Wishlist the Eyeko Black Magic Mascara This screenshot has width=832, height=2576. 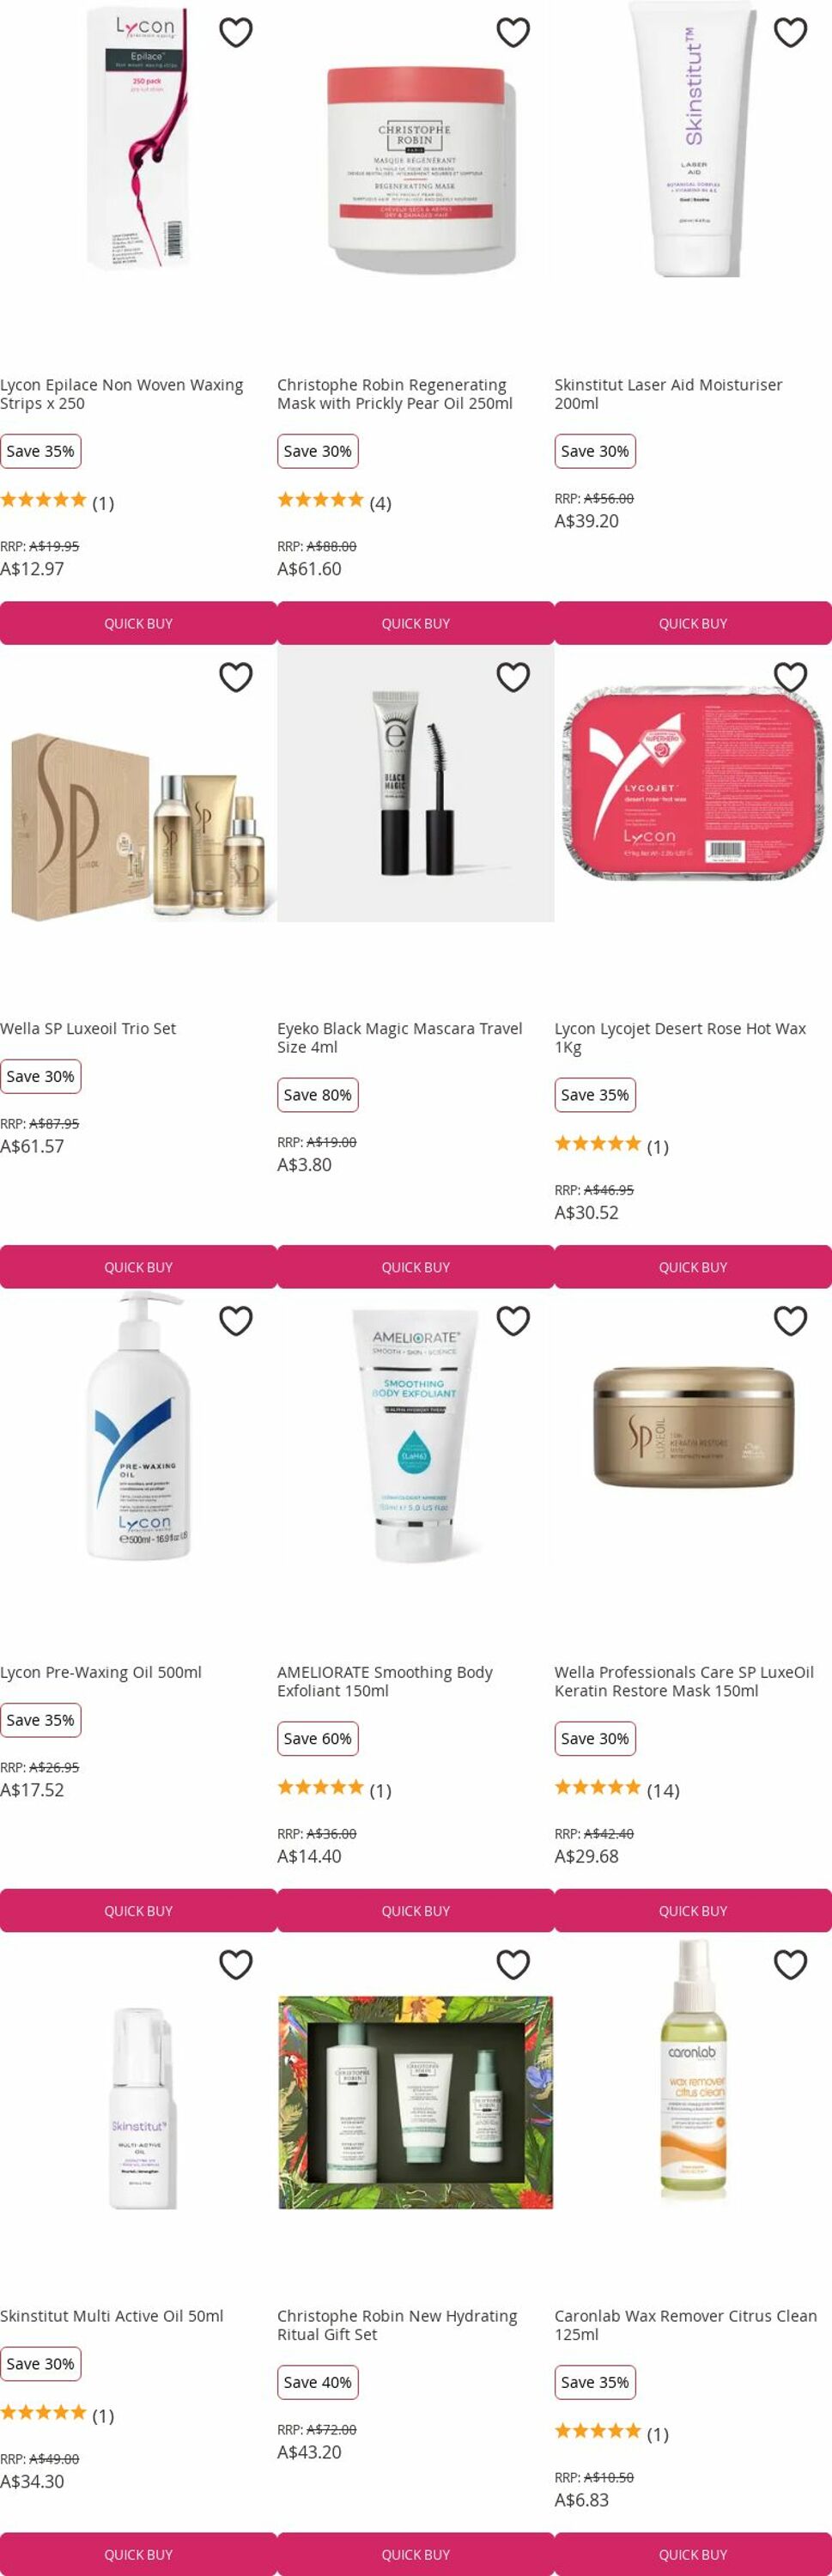(x=513, y=677)
